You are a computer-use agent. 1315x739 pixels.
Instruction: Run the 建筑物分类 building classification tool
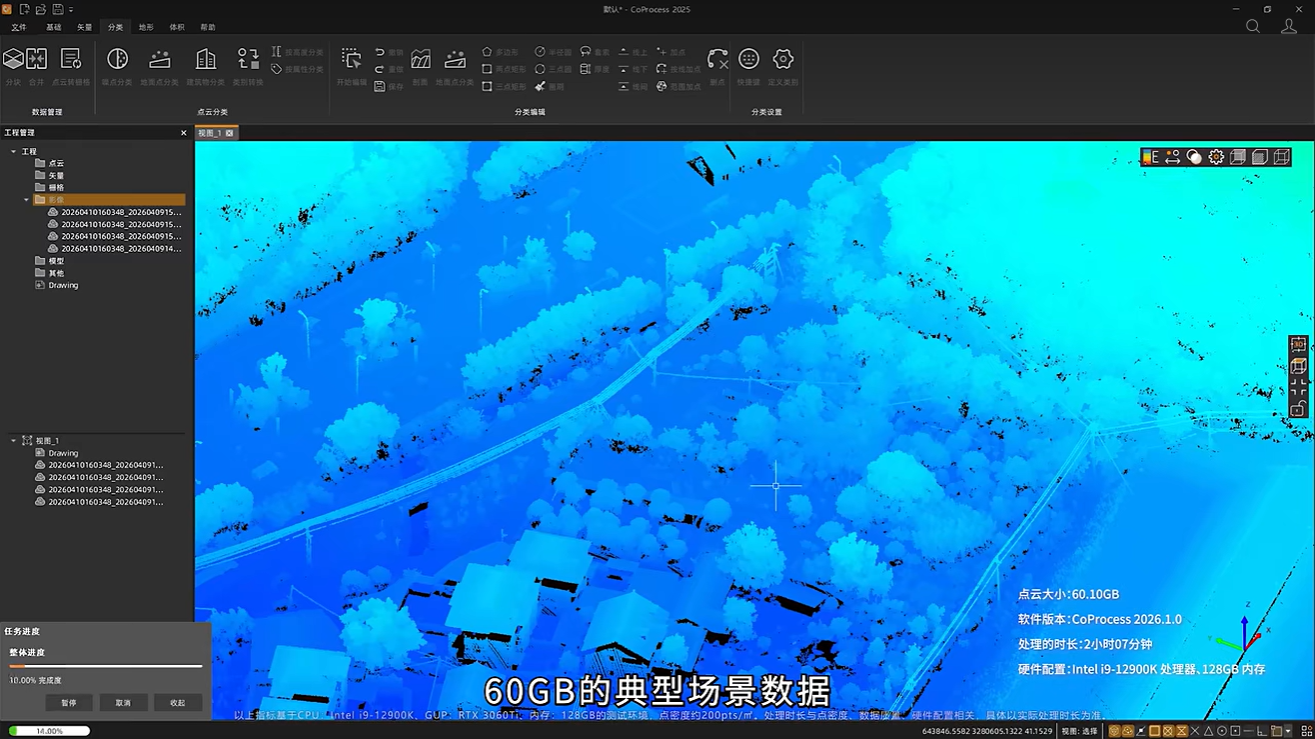(205, 66)
